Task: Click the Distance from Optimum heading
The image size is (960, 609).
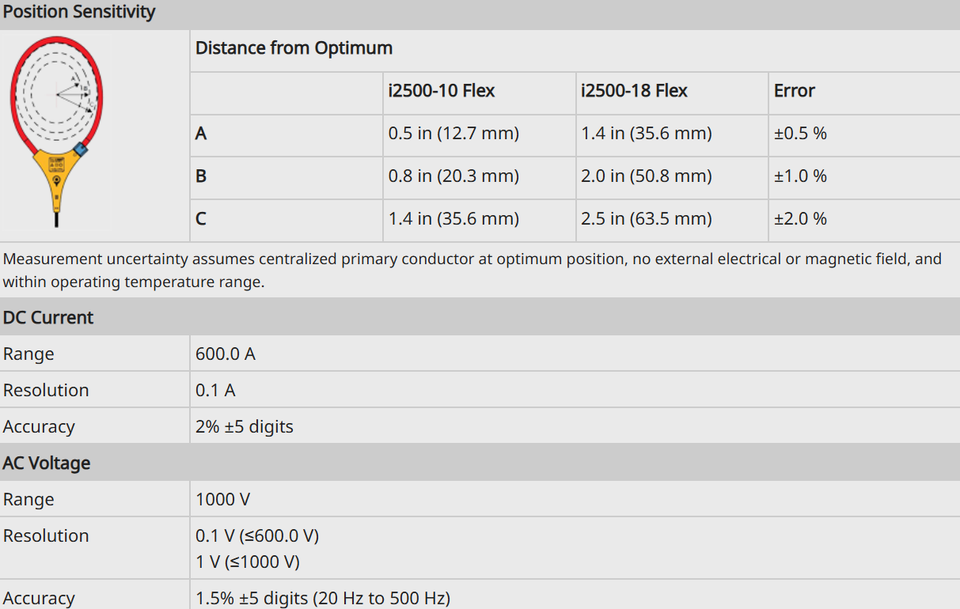Action: (294, 48)
